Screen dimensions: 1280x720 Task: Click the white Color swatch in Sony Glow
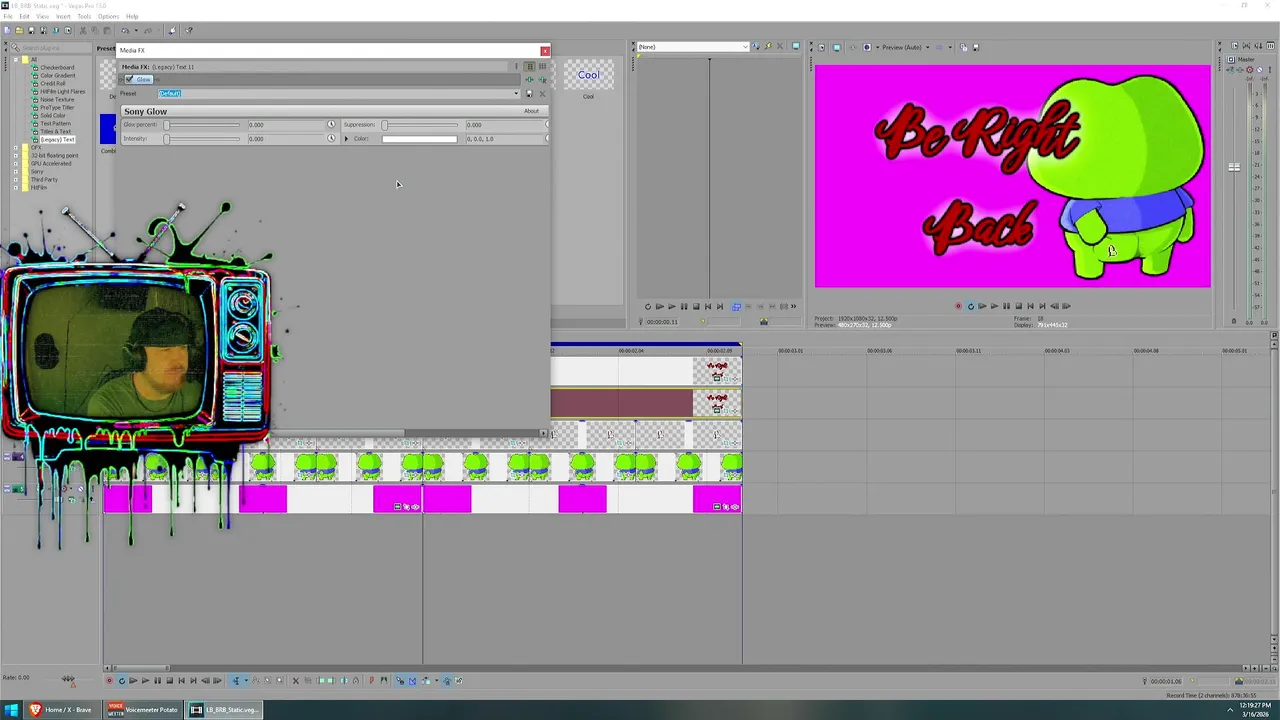pyautogui.click(x=419, y=138)
